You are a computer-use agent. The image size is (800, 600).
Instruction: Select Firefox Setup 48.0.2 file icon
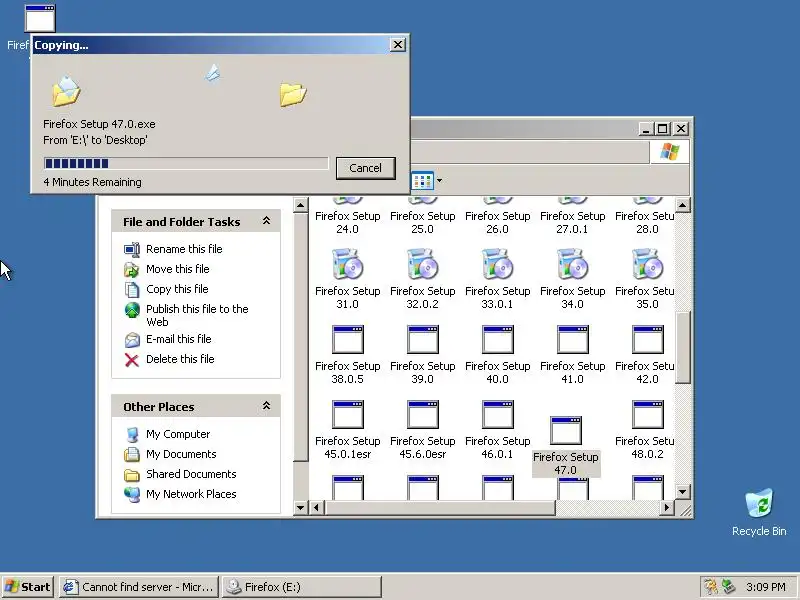(x=647, y=414)
